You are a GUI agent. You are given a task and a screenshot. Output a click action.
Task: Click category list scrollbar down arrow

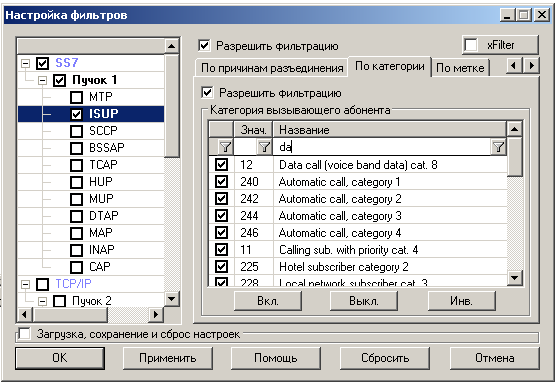(x=515, y=278)
